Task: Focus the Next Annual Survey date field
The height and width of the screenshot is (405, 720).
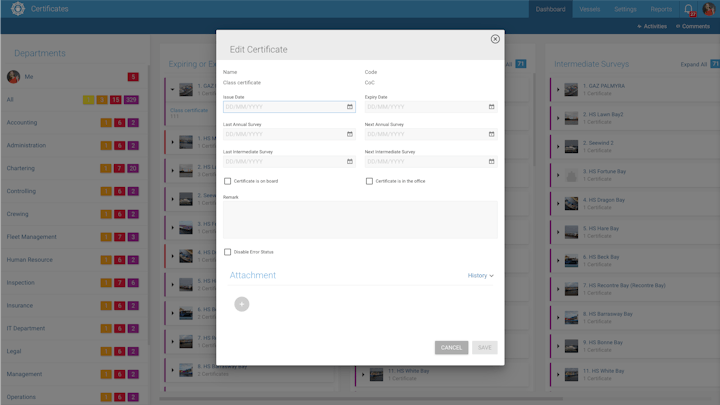Action: tap(431, 134)
